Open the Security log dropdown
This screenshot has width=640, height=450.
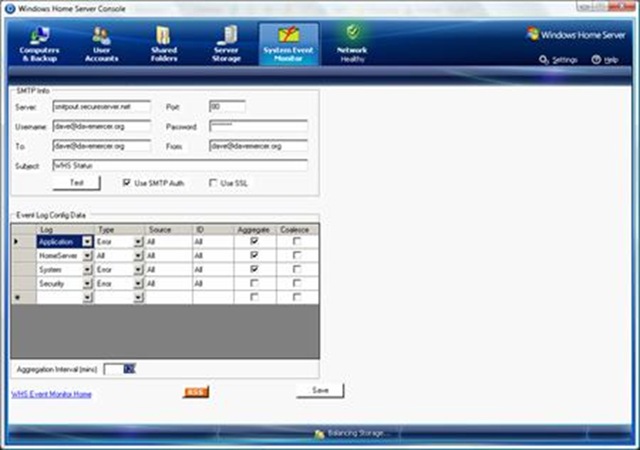pos(87,283)
